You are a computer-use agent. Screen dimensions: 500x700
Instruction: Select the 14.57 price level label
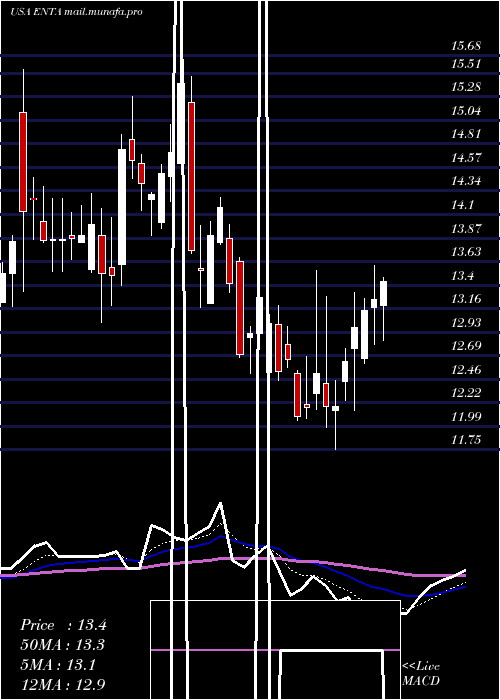click(466, 157)
